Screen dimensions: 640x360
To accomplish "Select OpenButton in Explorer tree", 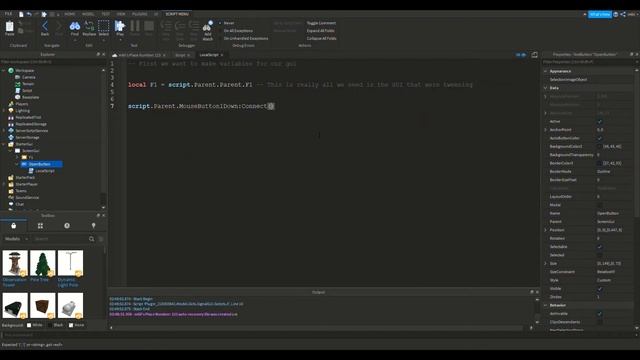I will click(40, 164).
